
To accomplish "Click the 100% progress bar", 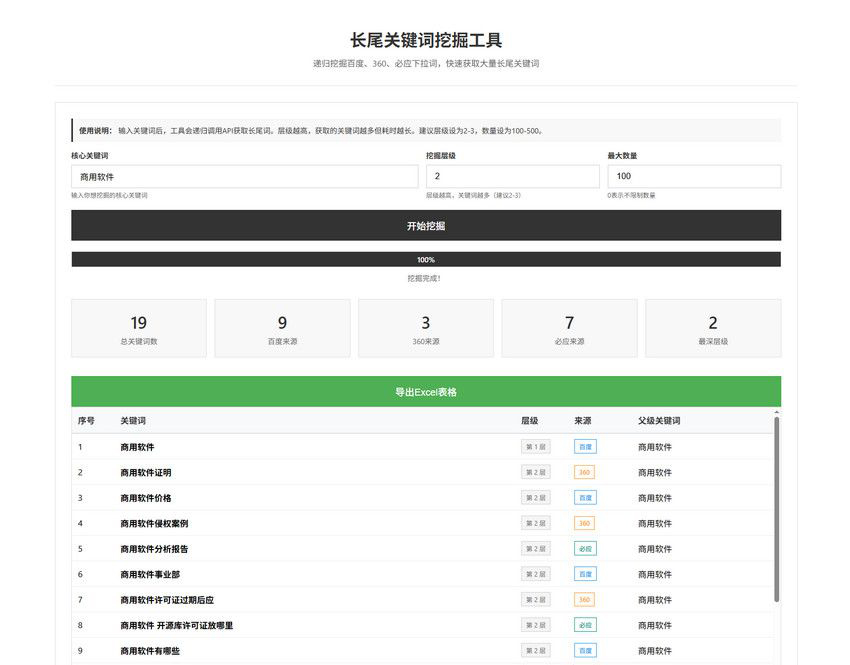I will coord(425,259).
